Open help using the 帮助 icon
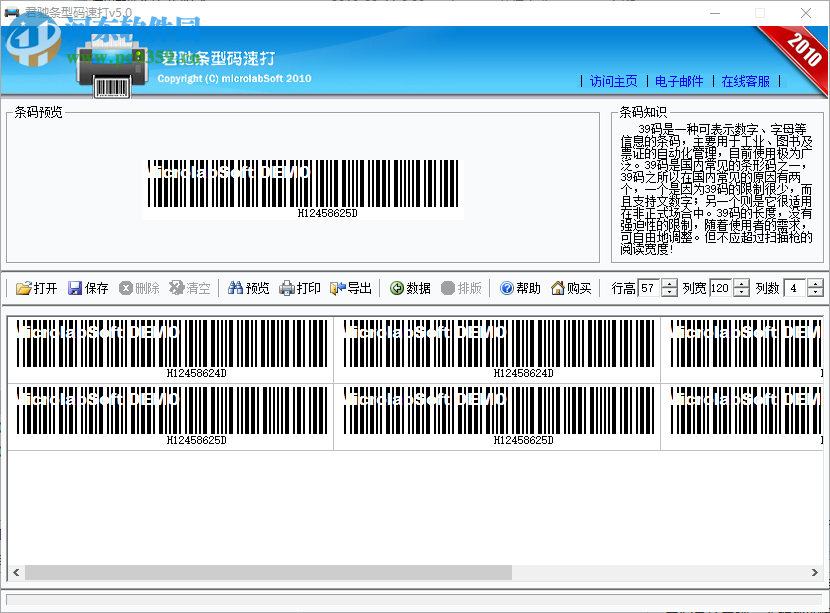 pyautogui.click(x=520, y=288)
